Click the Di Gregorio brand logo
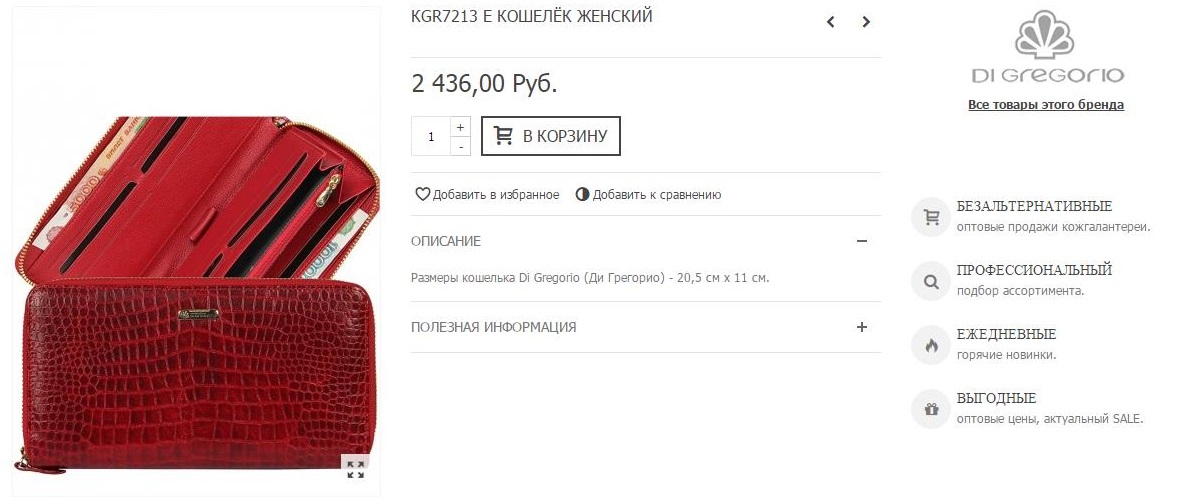The width and height of the screenshot is (1185, 504). coord(1047,47)
